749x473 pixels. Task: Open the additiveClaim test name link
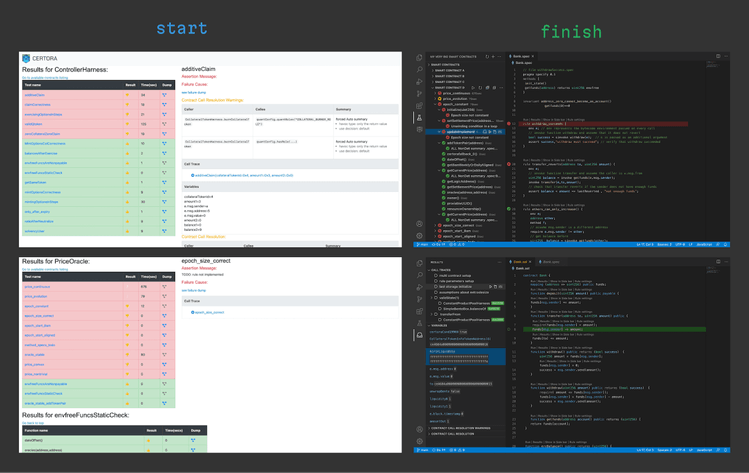[x=34, y=95]
